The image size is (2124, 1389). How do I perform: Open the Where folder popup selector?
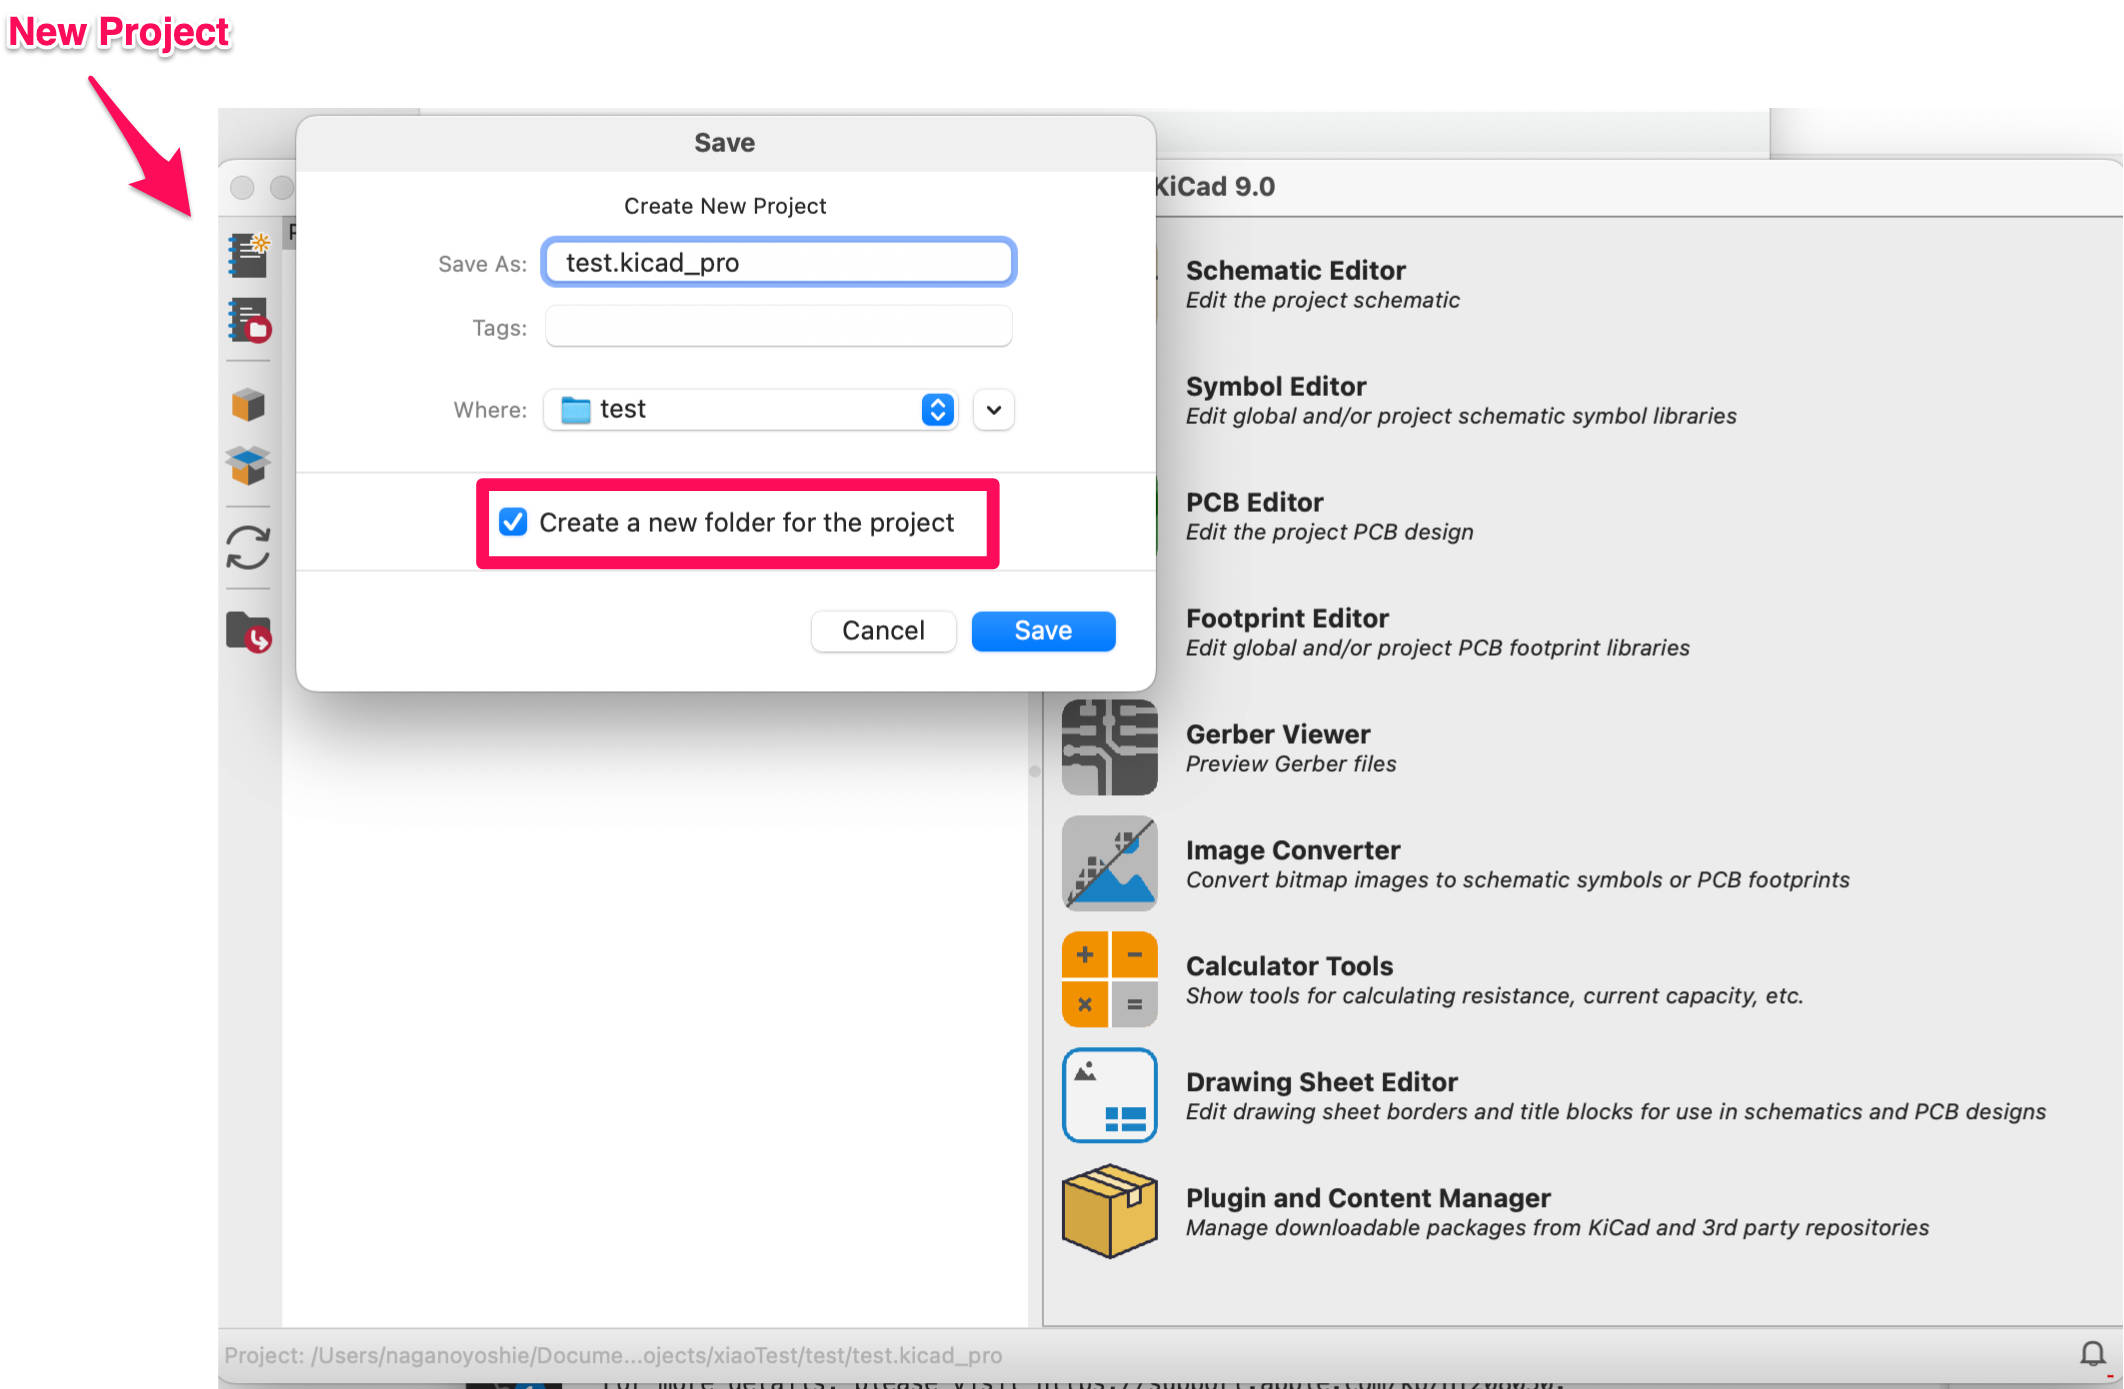click(x=750, y=410)
